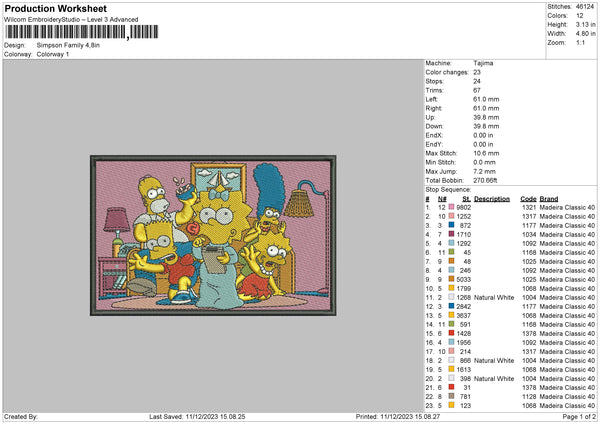Click the barcode under the worksheet title
The height and width of the screenshot is (424, 600).
coord(81,32)
